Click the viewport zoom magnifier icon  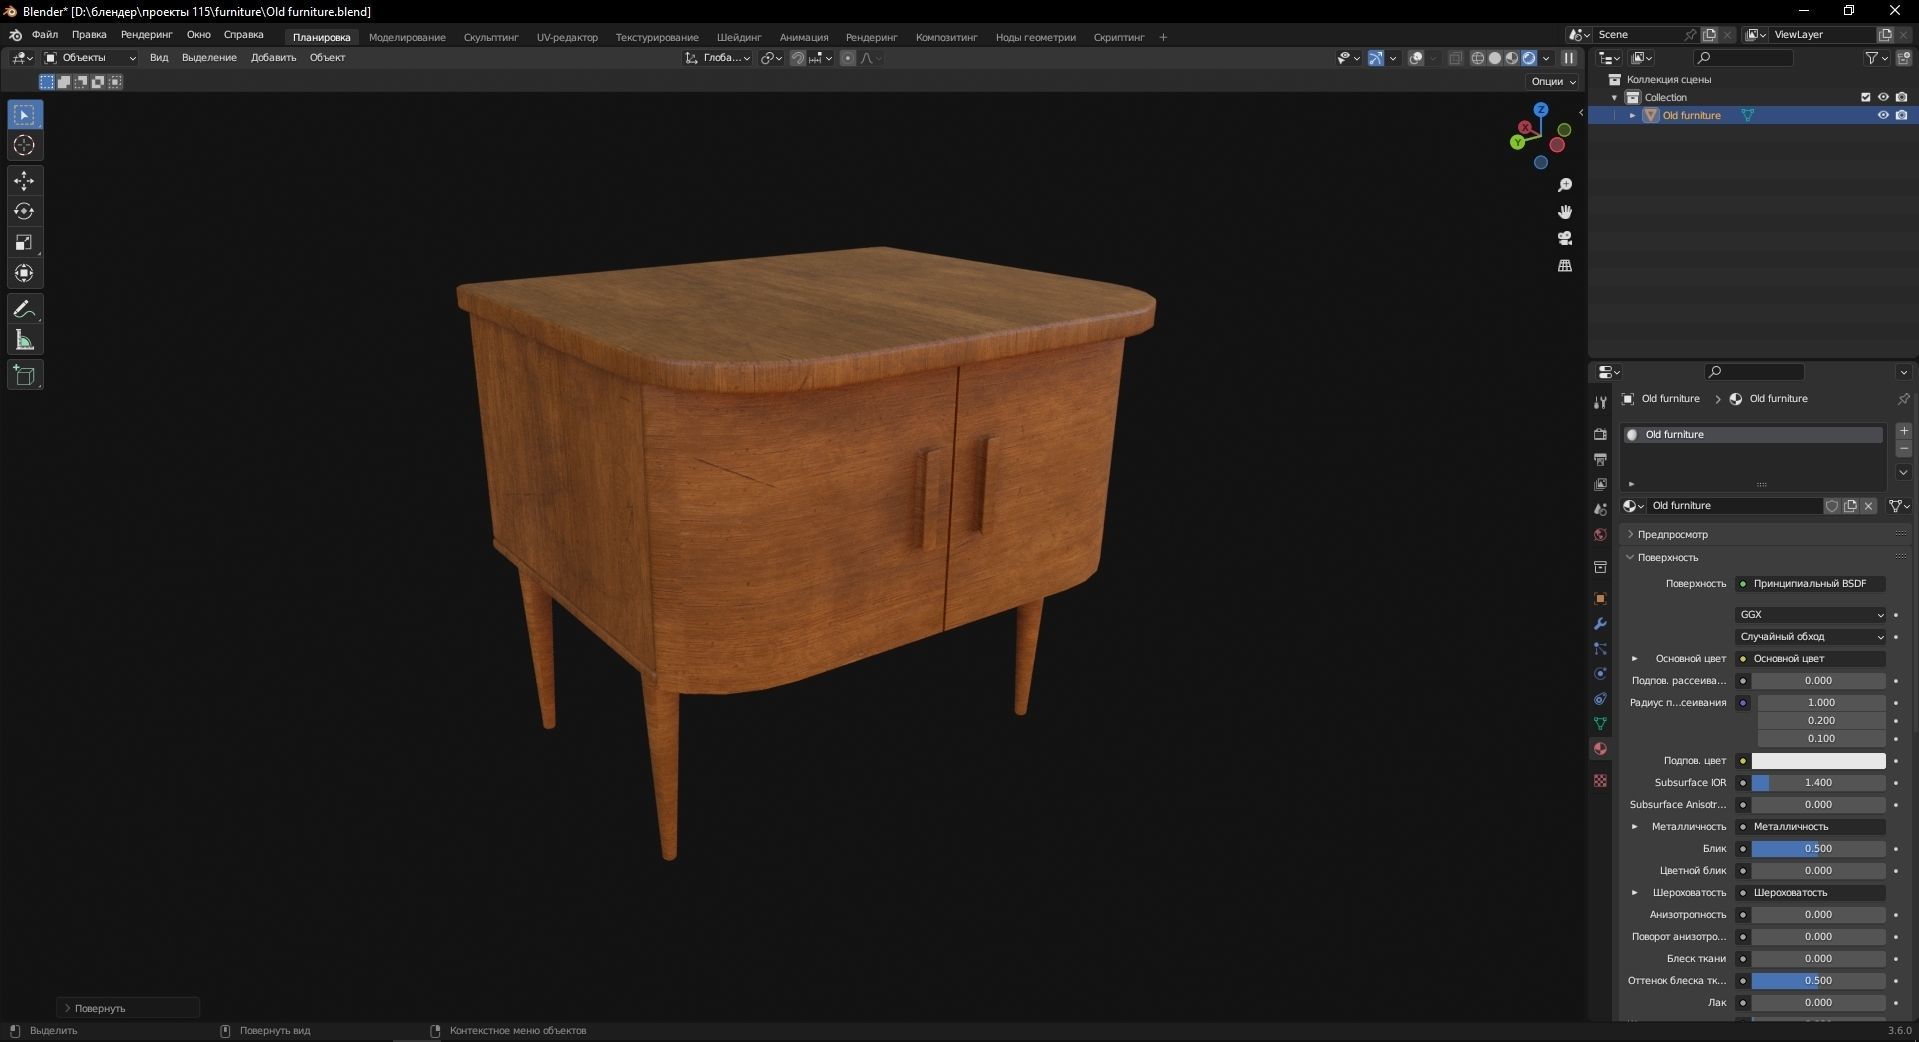pyautogui.click(x=1565, y=185)
